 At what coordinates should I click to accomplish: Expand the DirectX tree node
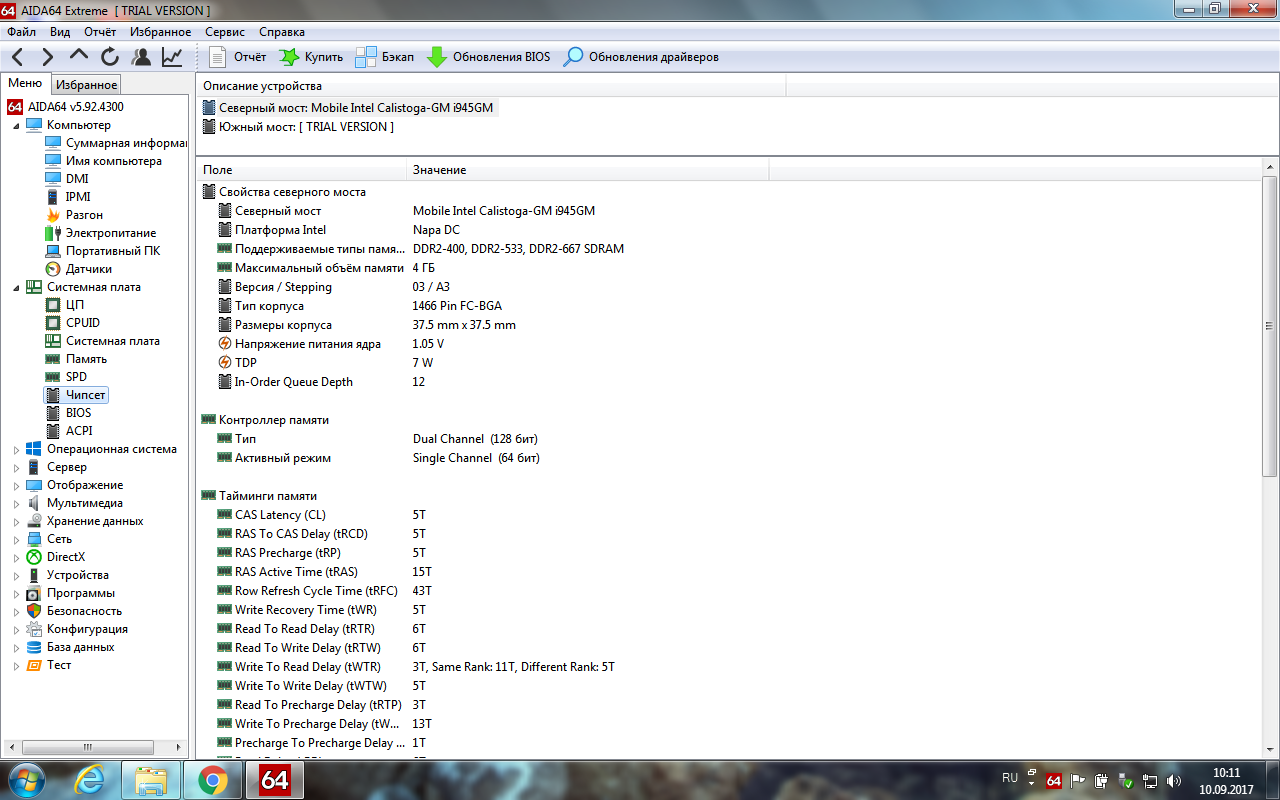[15, 557]
